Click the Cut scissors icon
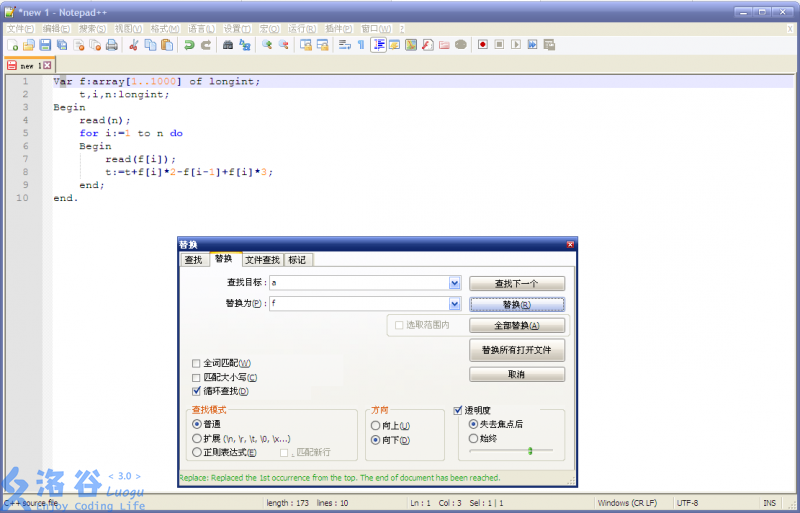The height and width of the screenshot is (513, 800). [x=134, y=45]
